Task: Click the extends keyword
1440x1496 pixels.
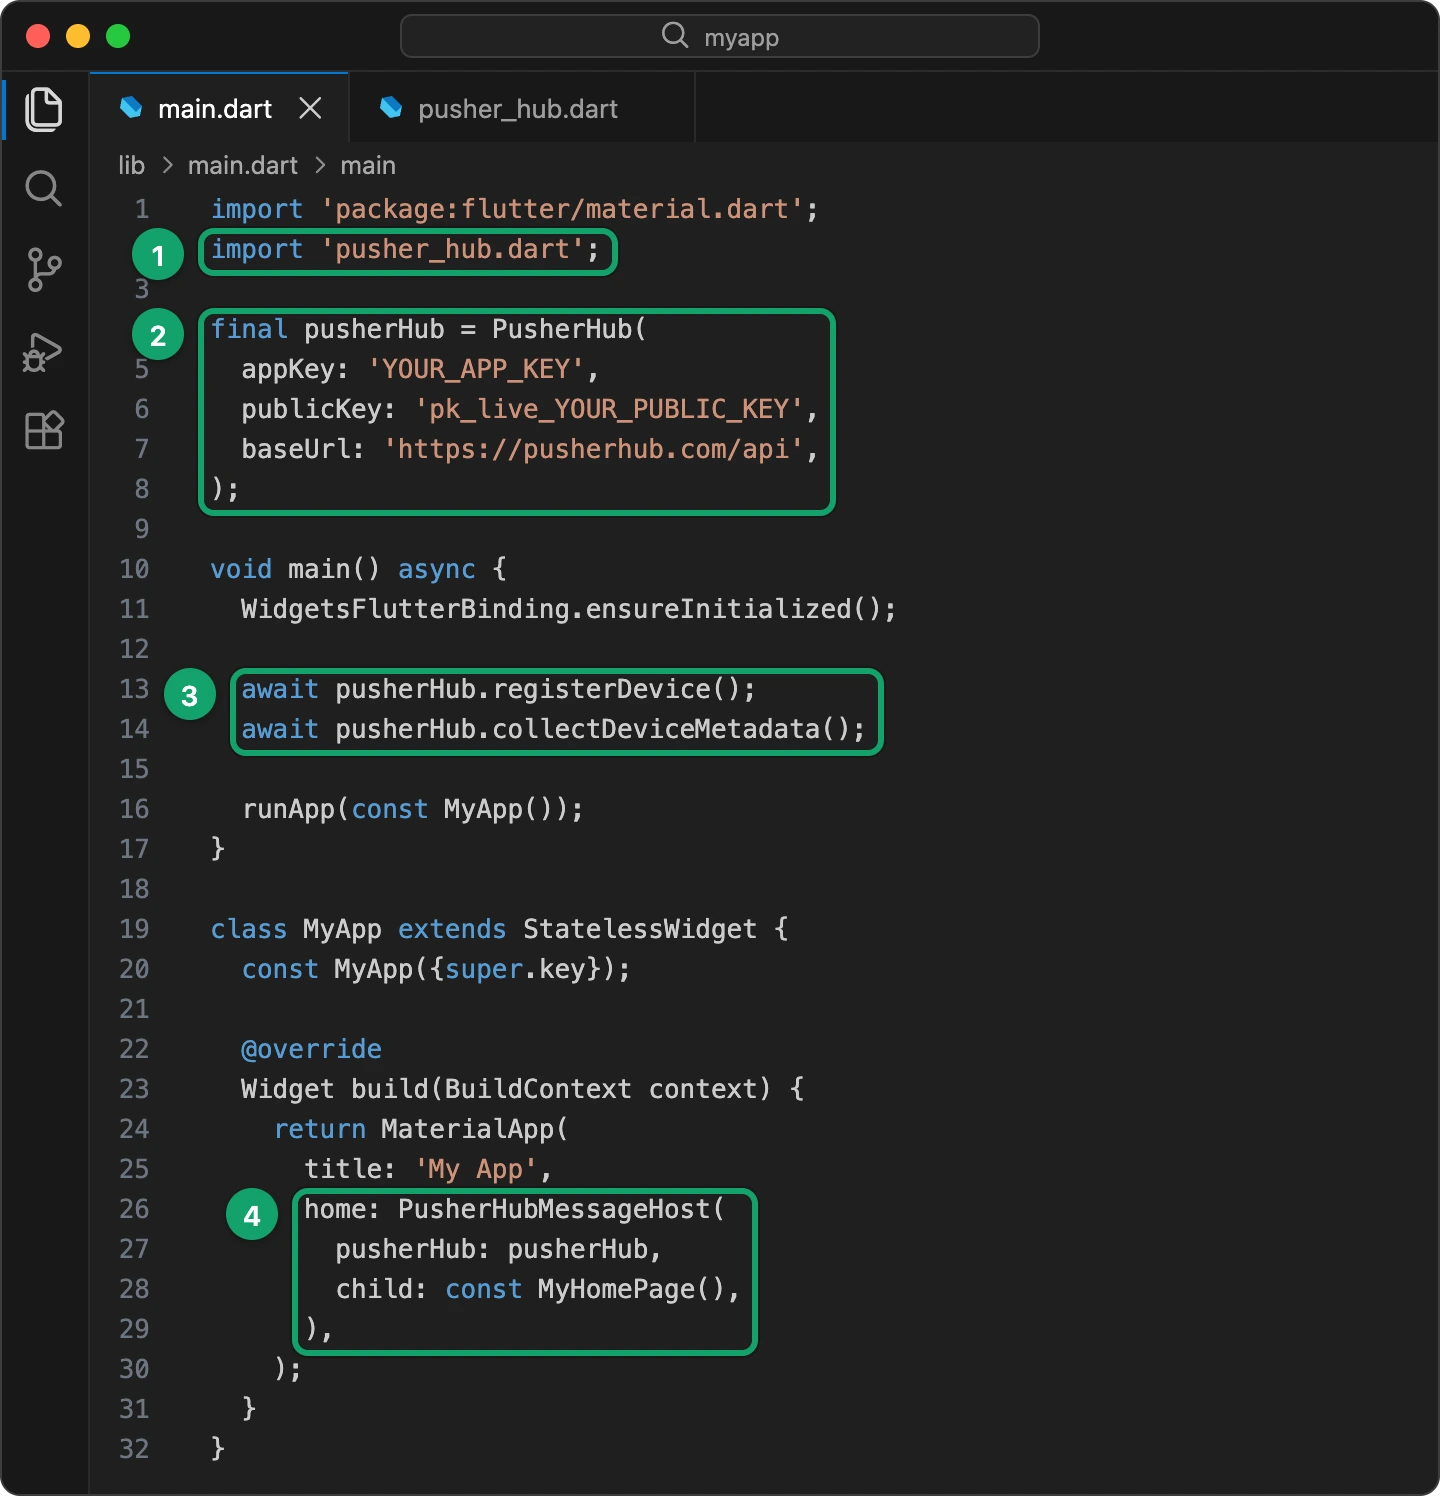Action: [x=452, y=929]
